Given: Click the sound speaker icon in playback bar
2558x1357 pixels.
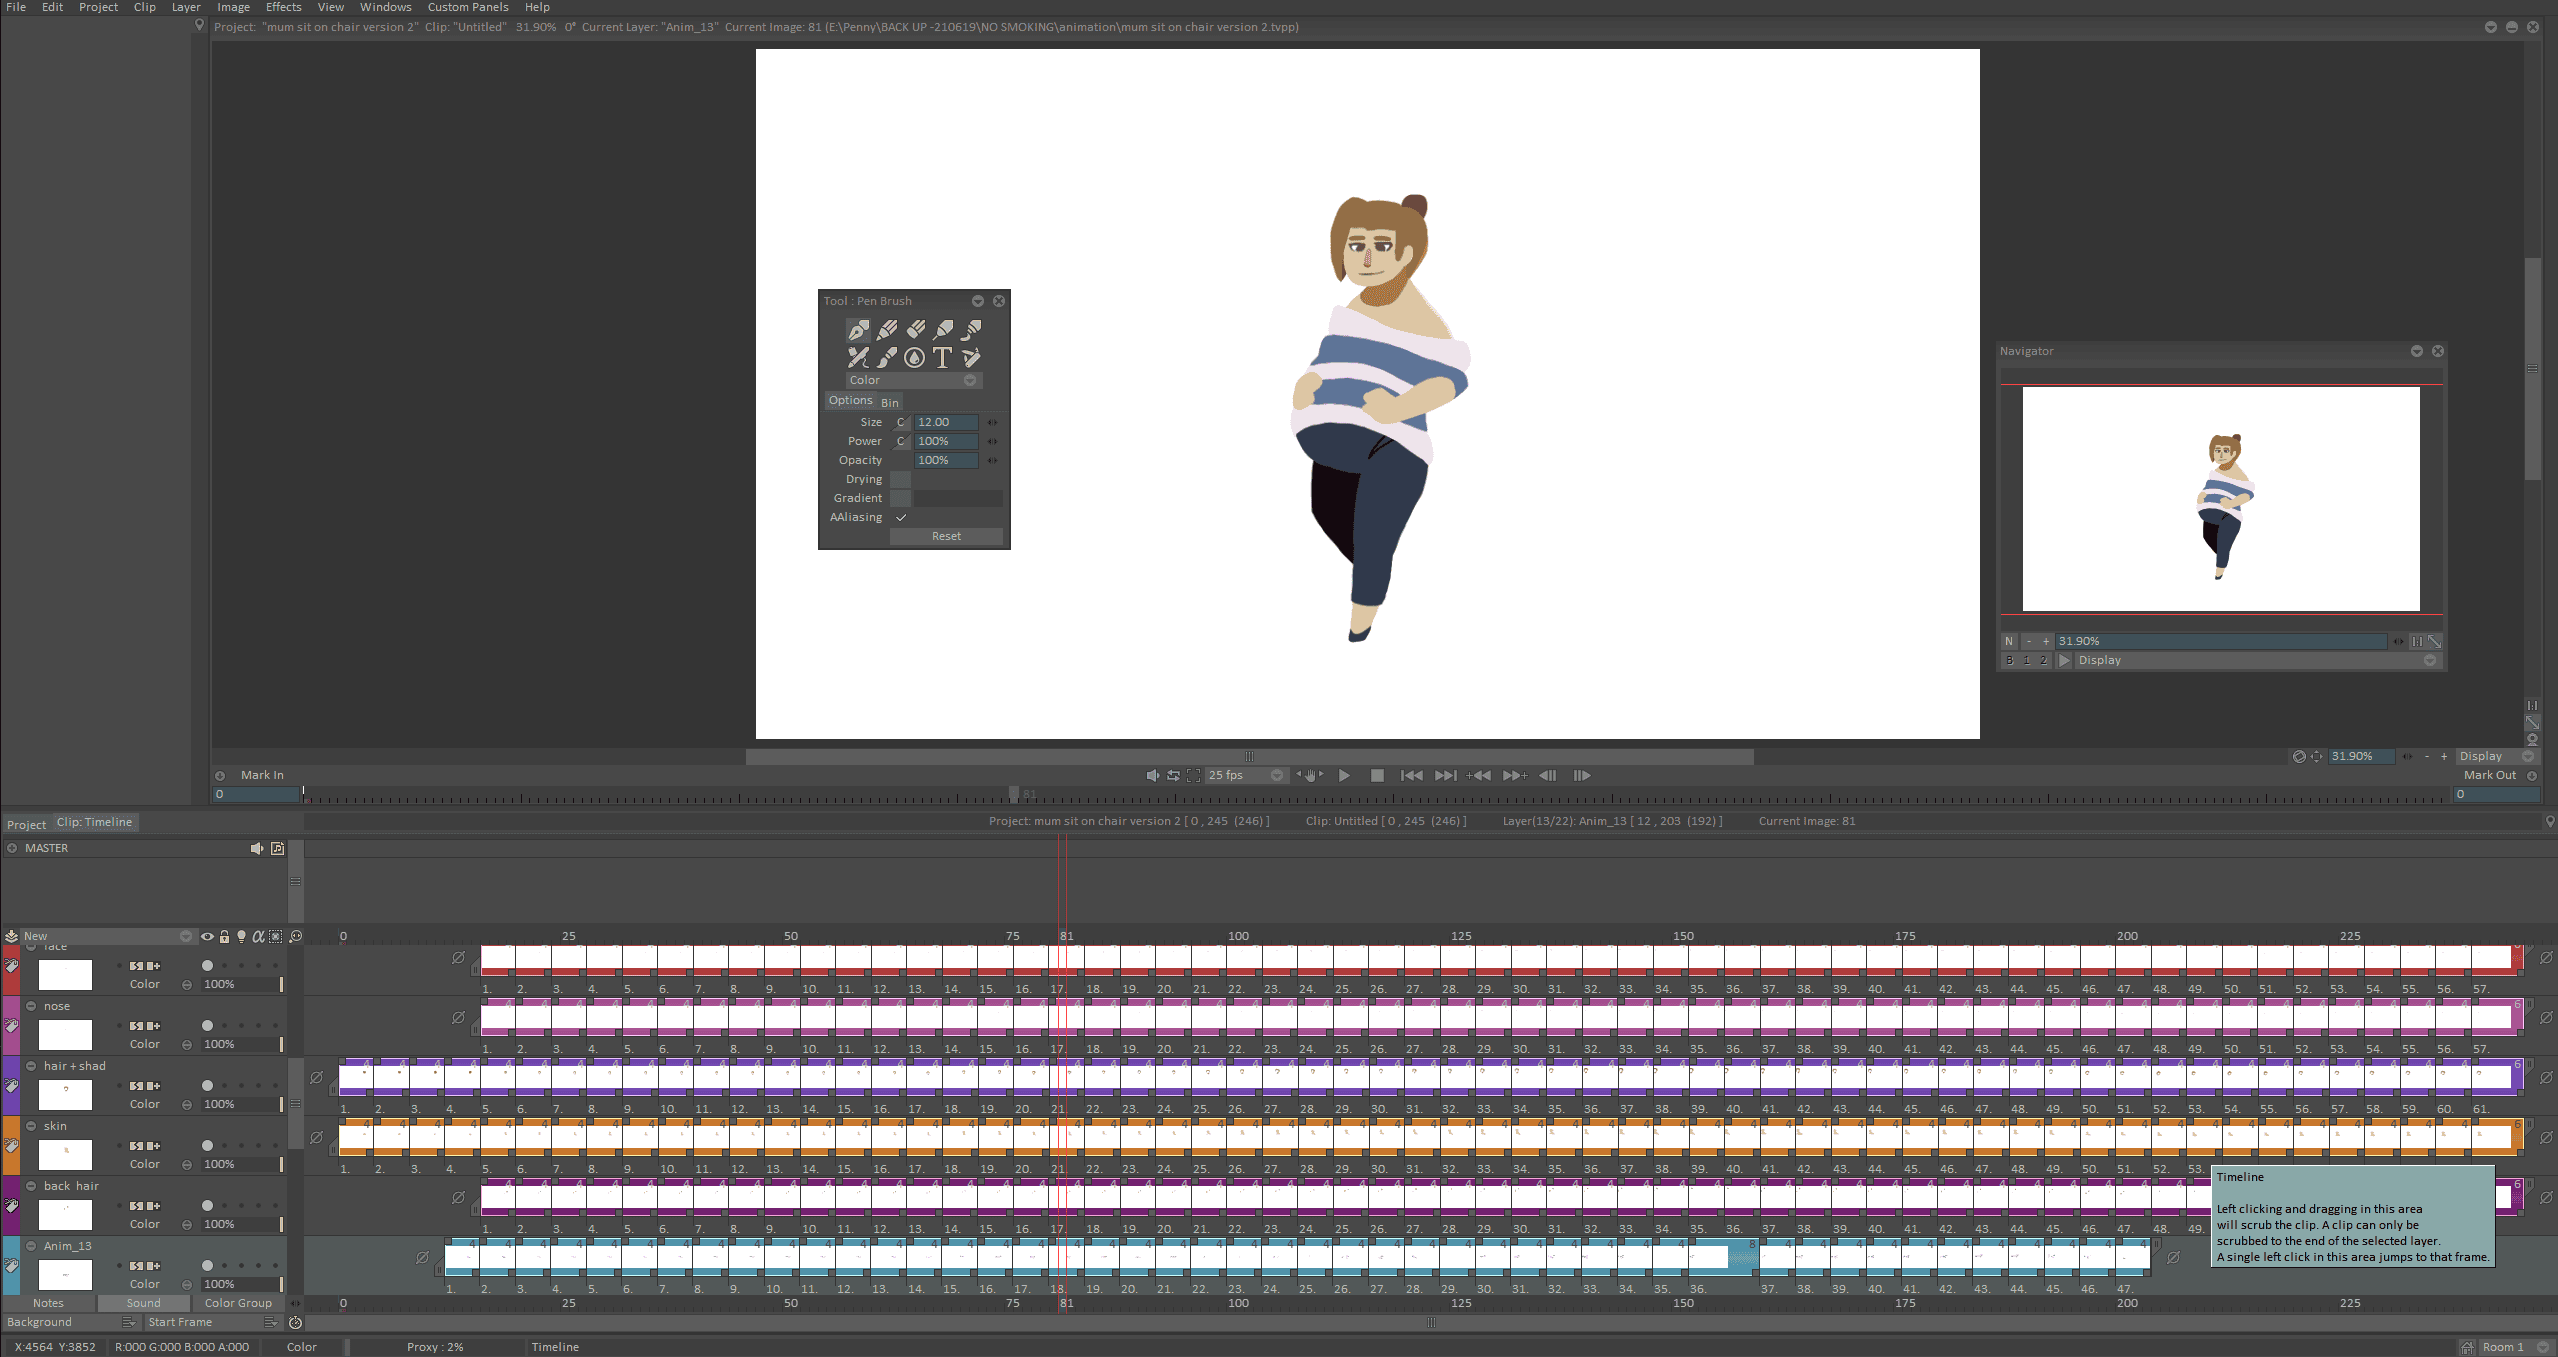Looking at the screenshot, I should point(1153,776).
